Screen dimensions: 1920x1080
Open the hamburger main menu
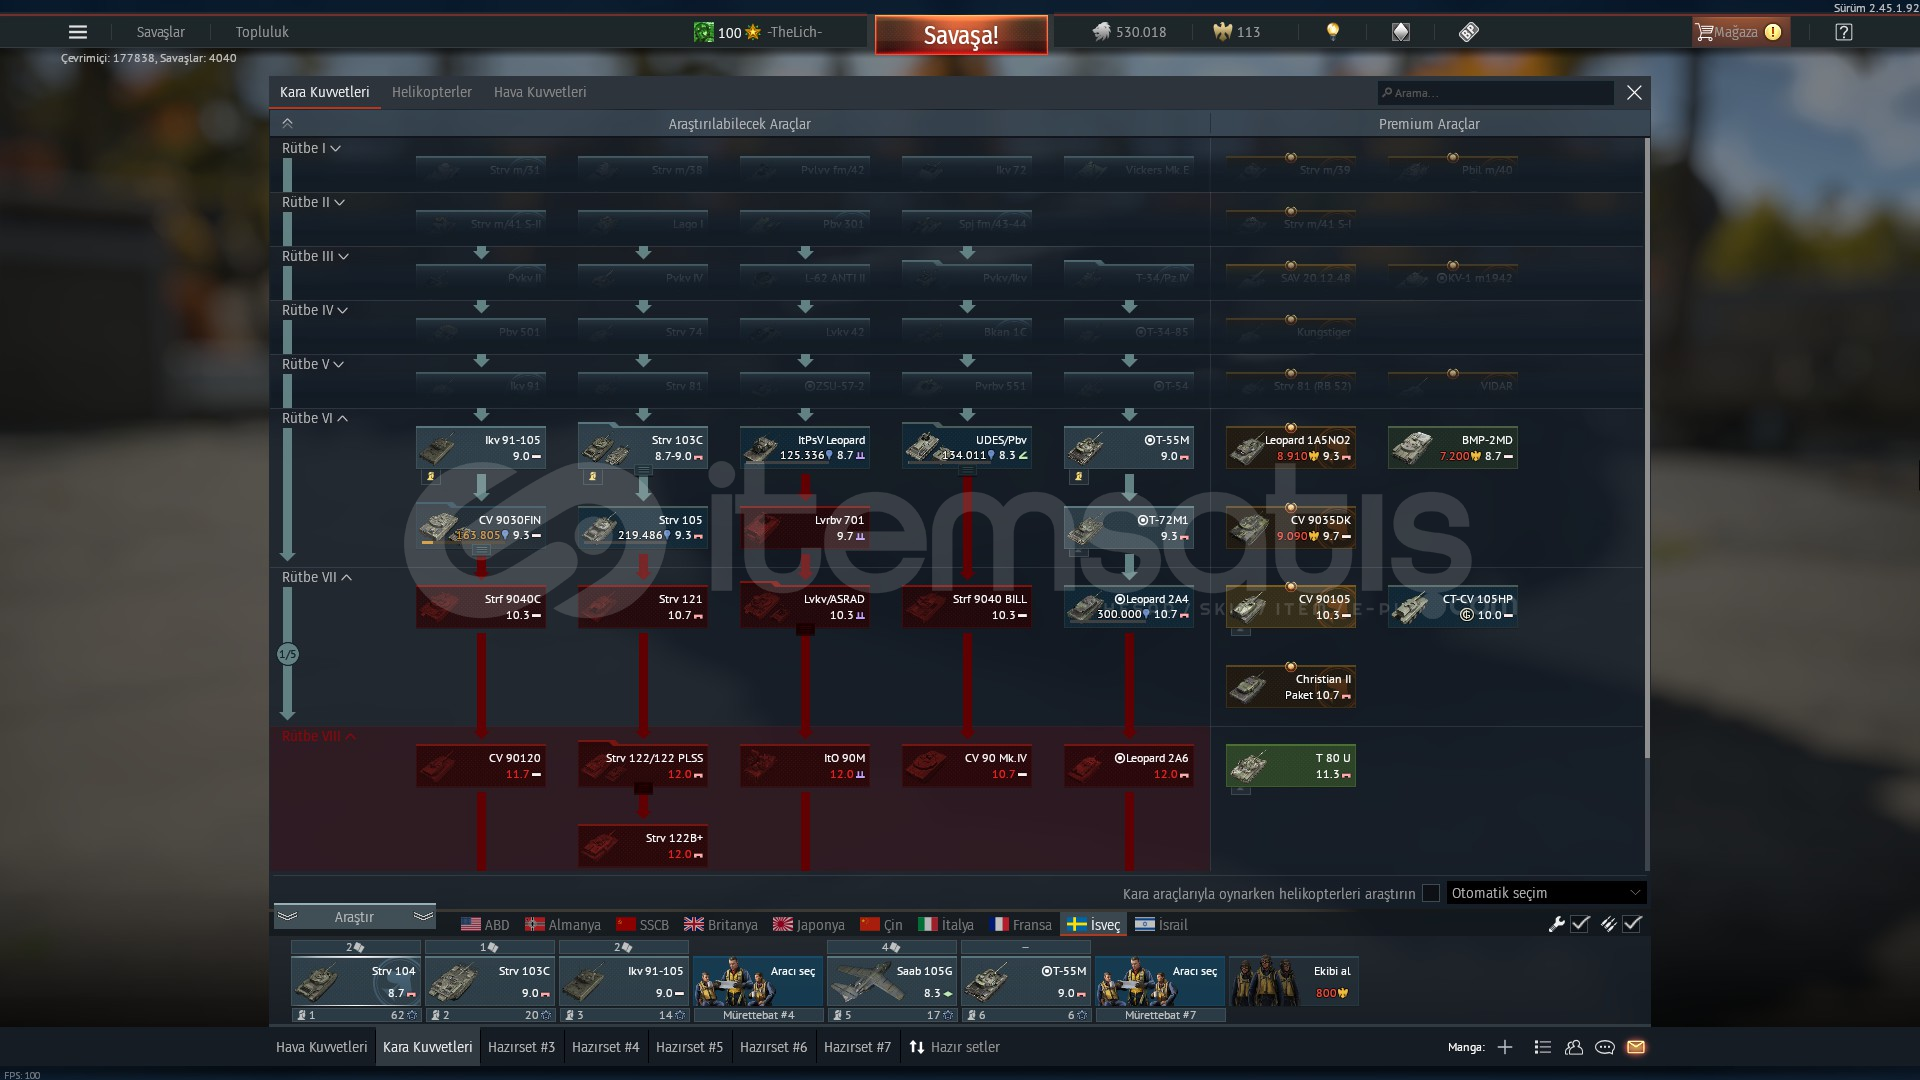point(78,32)
